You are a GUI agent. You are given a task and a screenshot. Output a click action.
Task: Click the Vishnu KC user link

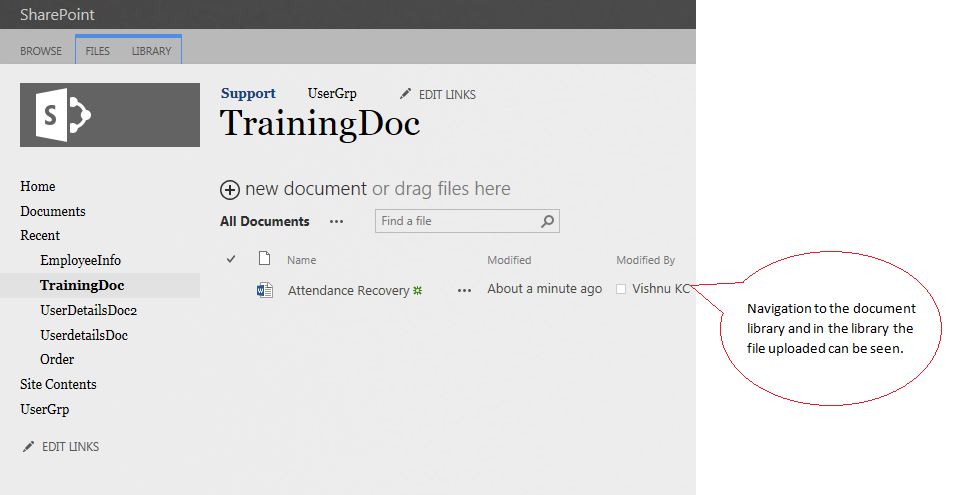coord(661,289)
